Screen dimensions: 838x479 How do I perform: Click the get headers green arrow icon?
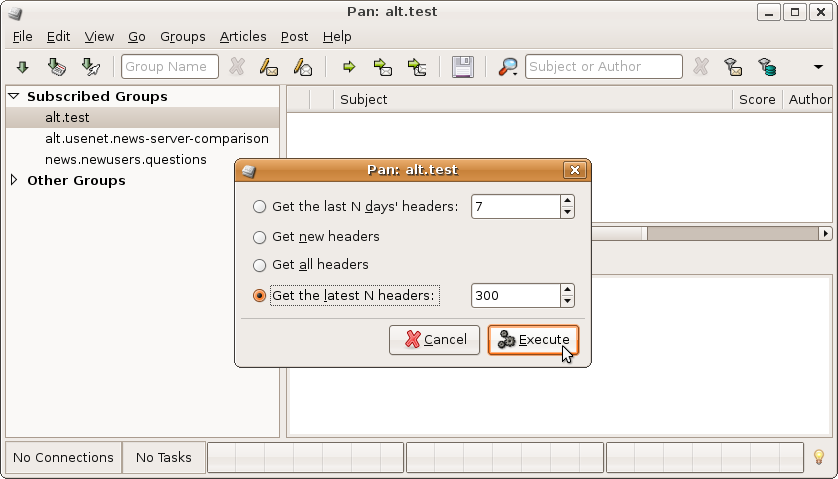(x=22, y=67)
